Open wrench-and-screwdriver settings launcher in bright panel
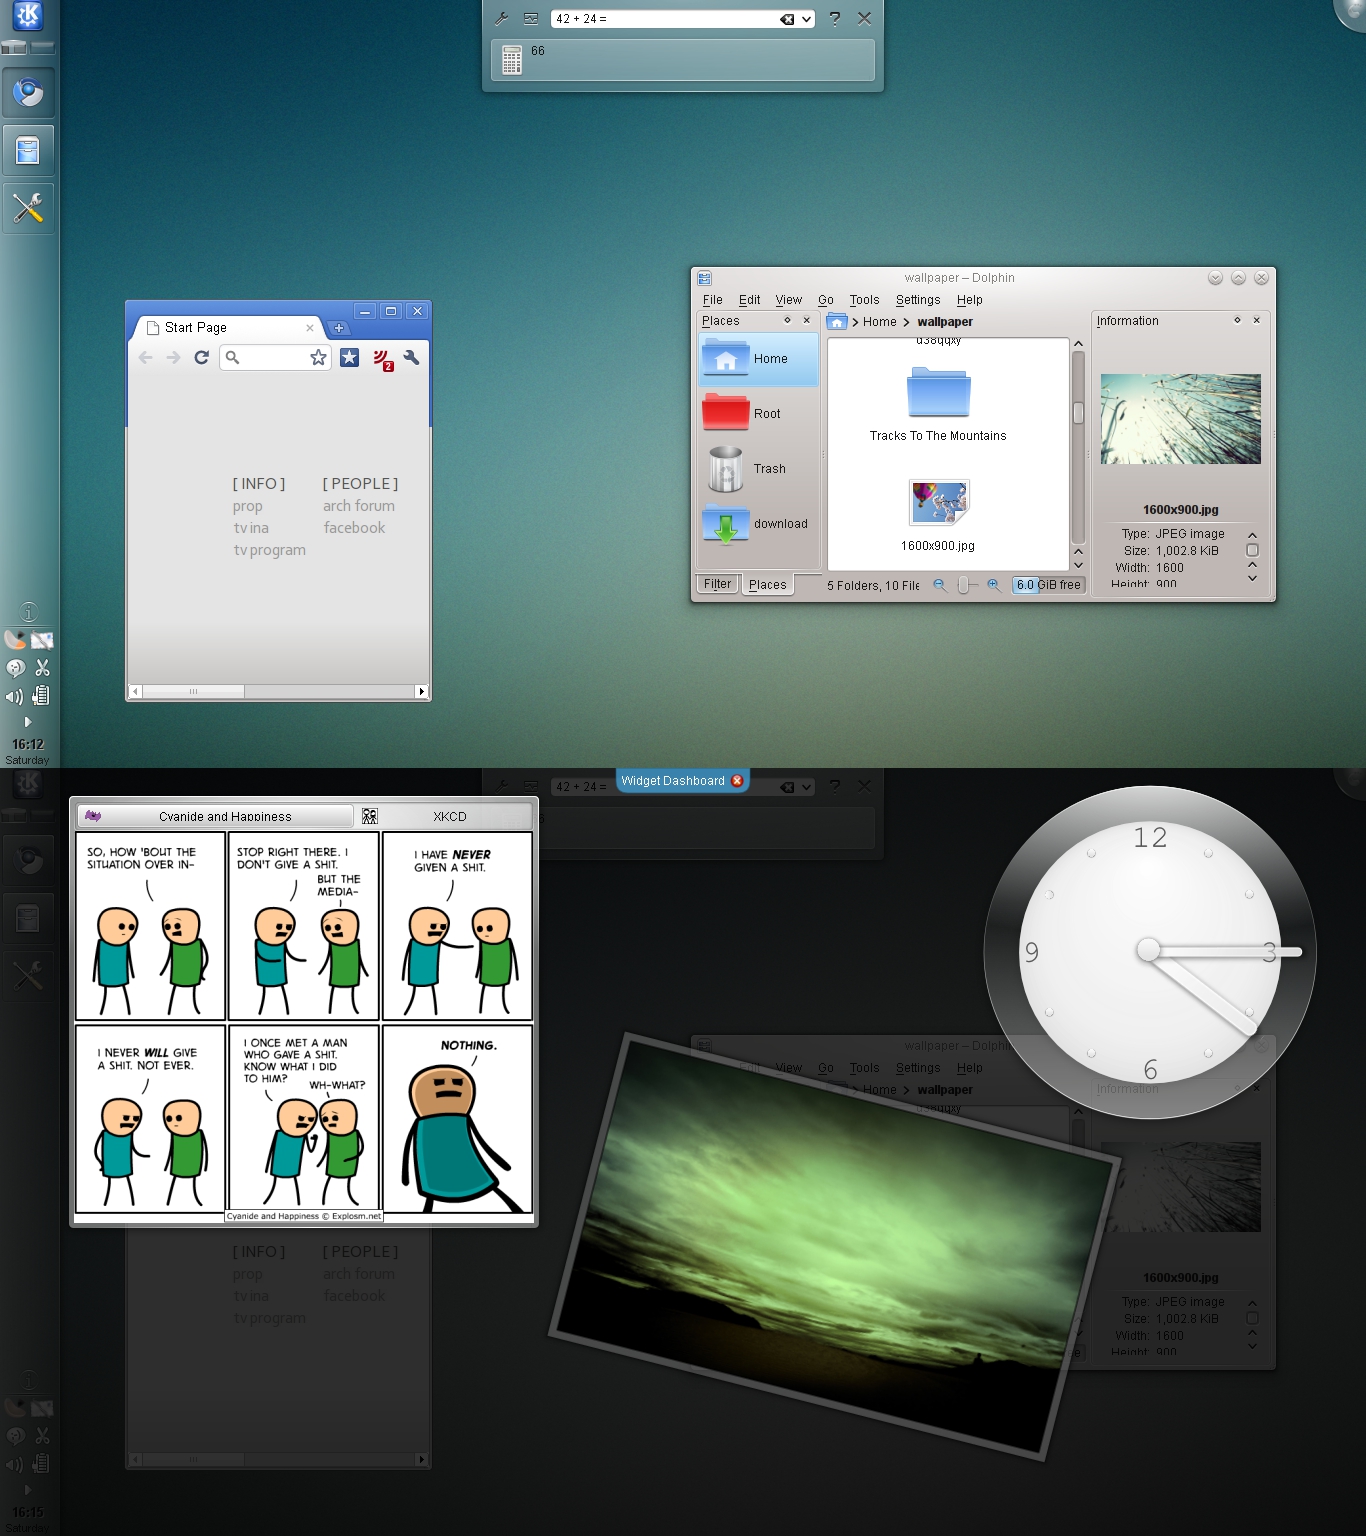This screenshot has width=1366, height=1536. point(28,208)
